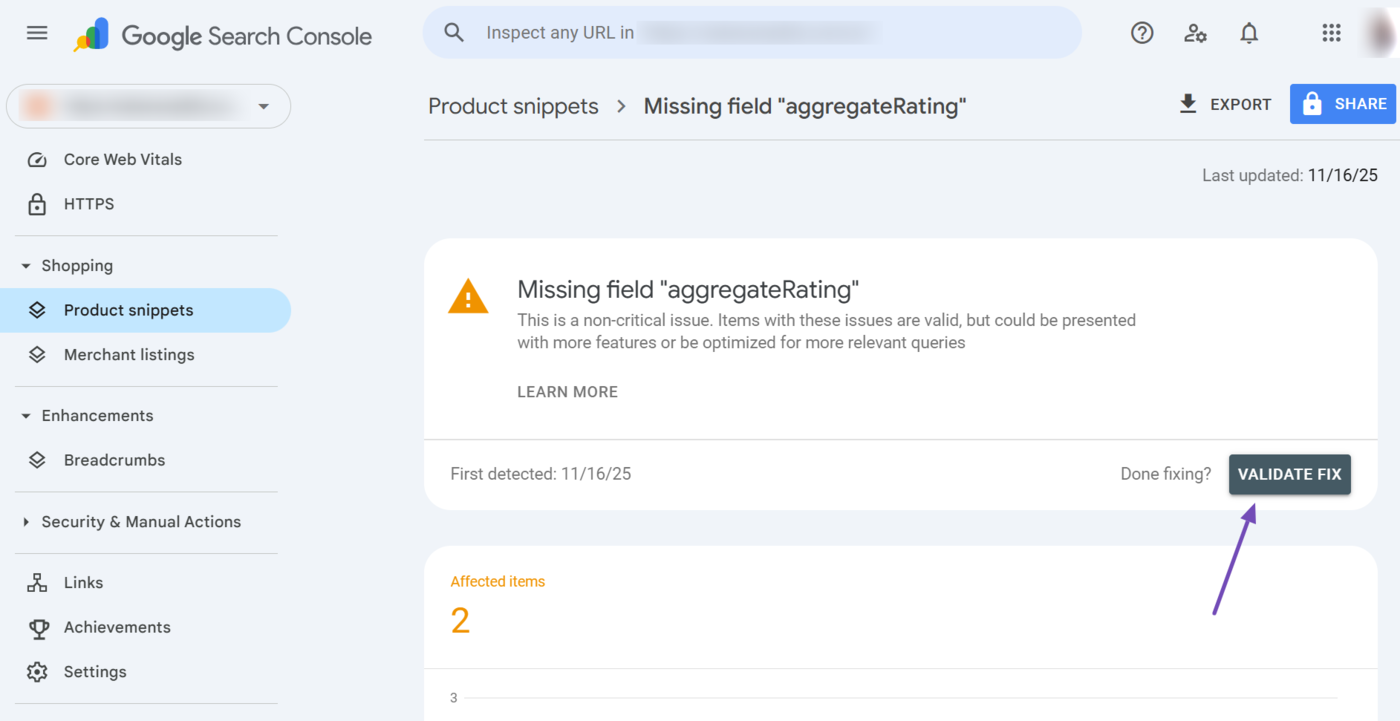Go back via the Product snippets breadcrumb

(x=513, y=105)
